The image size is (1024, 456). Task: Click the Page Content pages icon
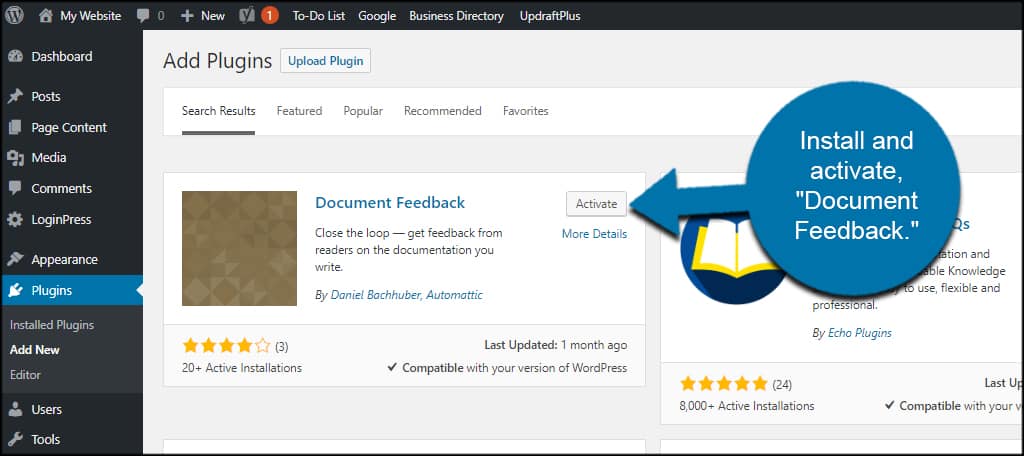16,127
